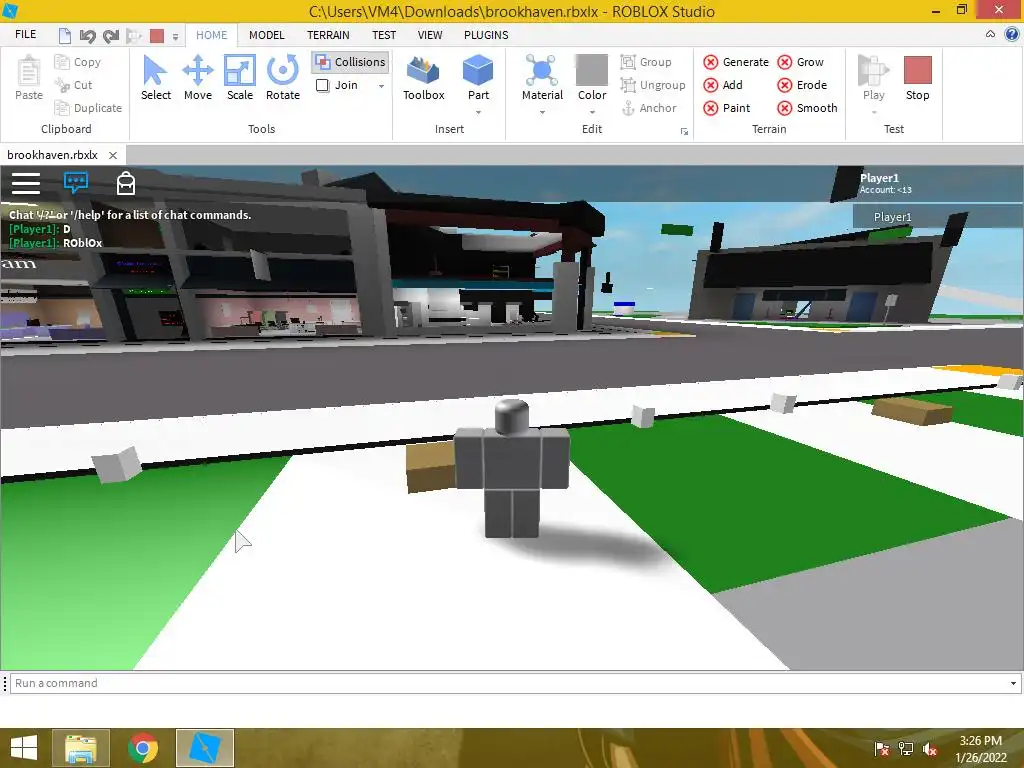The width and height of the screenshot is (1024, 768).
Task: Activate the Move tool
Action: click(198, 77)
